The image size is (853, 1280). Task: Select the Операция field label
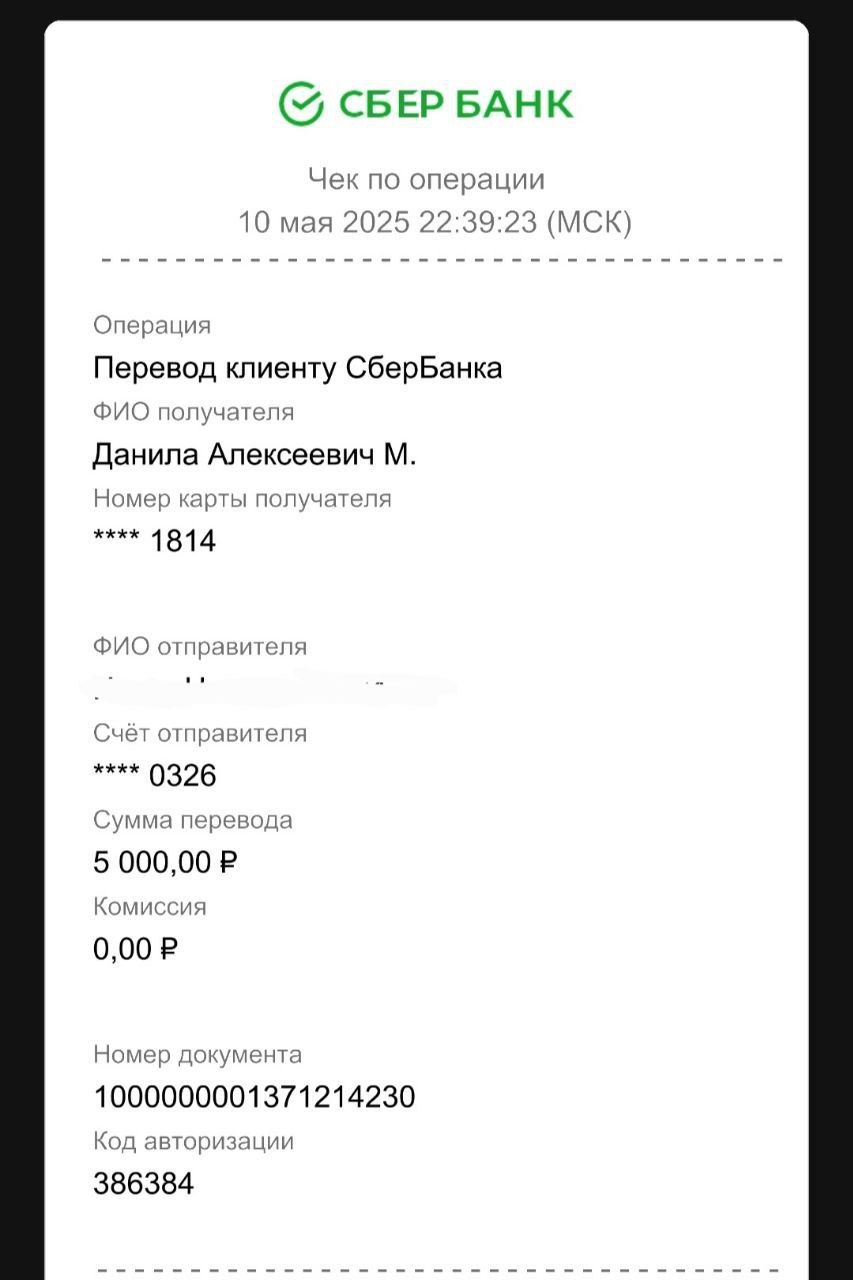(152, 326)
